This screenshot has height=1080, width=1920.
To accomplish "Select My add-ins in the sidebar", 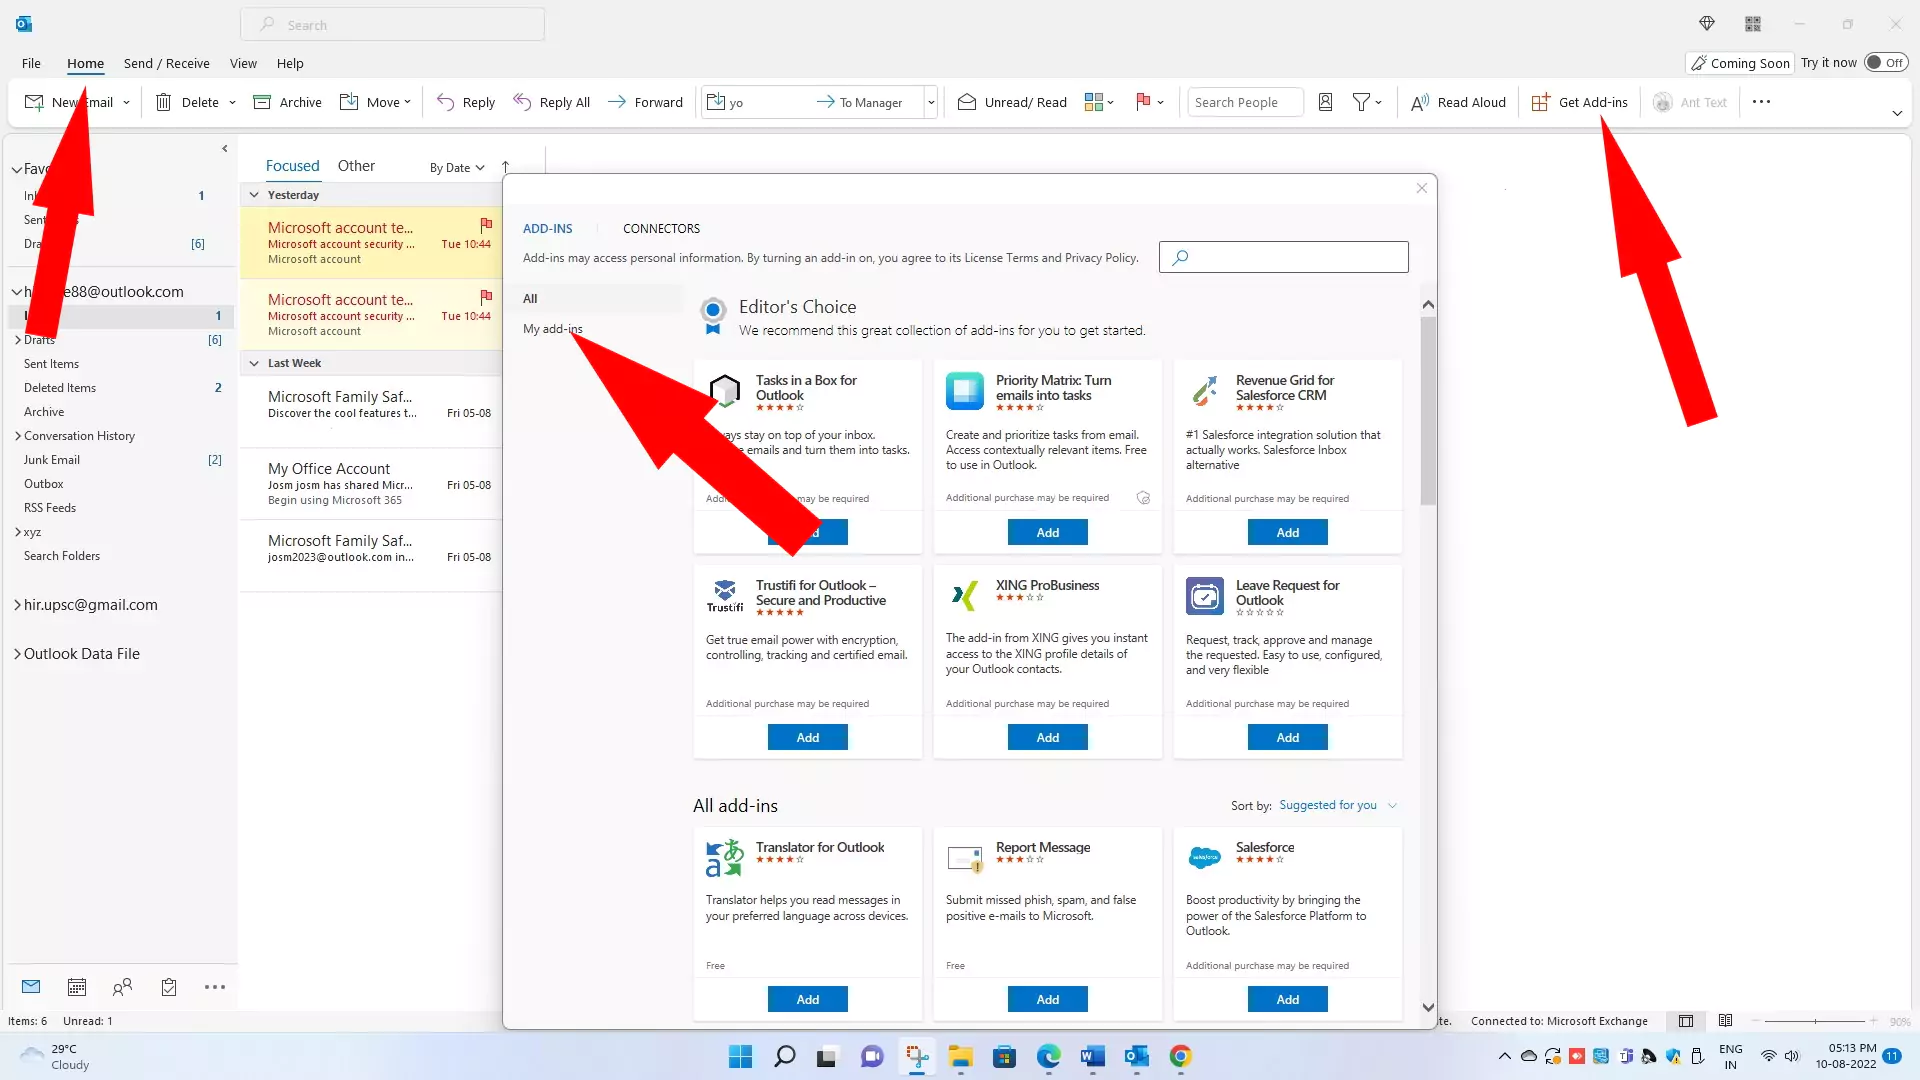I will click(552, 329).
